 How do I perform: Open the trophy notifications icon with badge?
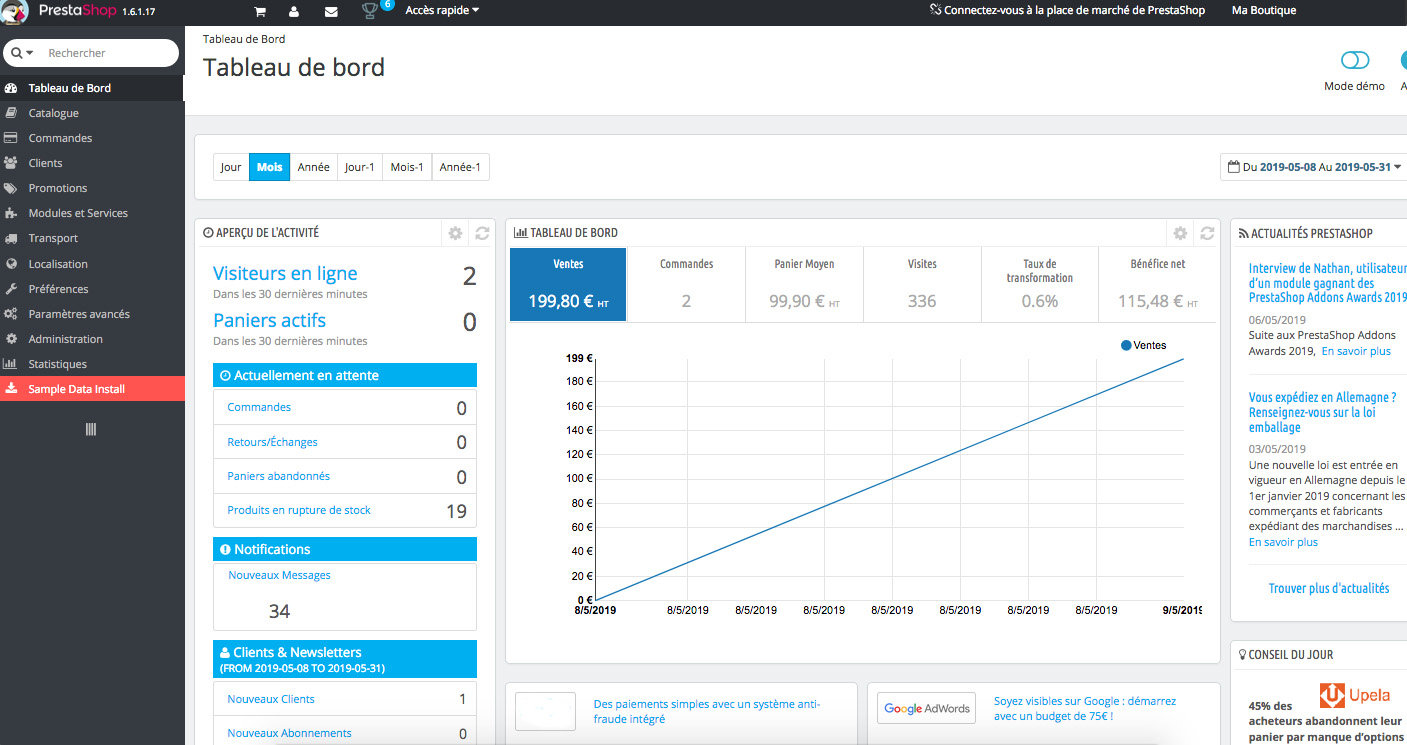coord(369,12)
